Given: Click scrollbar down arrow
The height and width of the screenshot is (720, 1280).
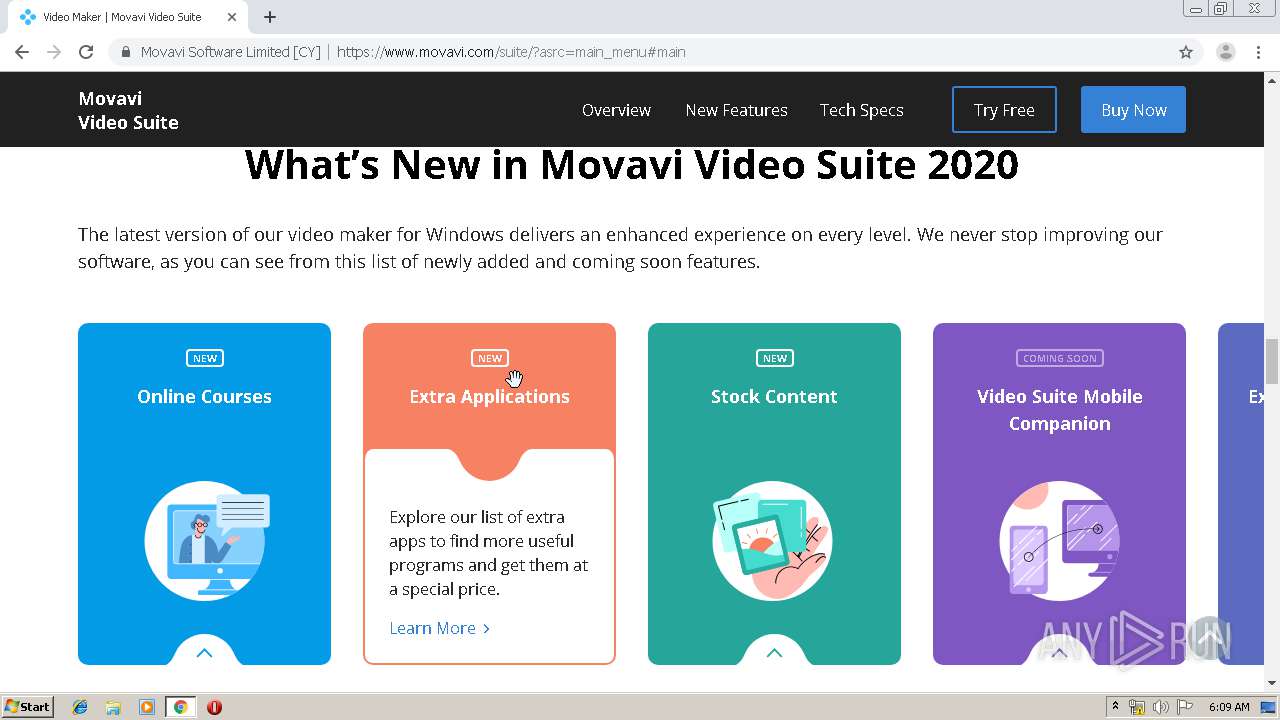Looking at the screenshot, I should tap(1272, 683).
